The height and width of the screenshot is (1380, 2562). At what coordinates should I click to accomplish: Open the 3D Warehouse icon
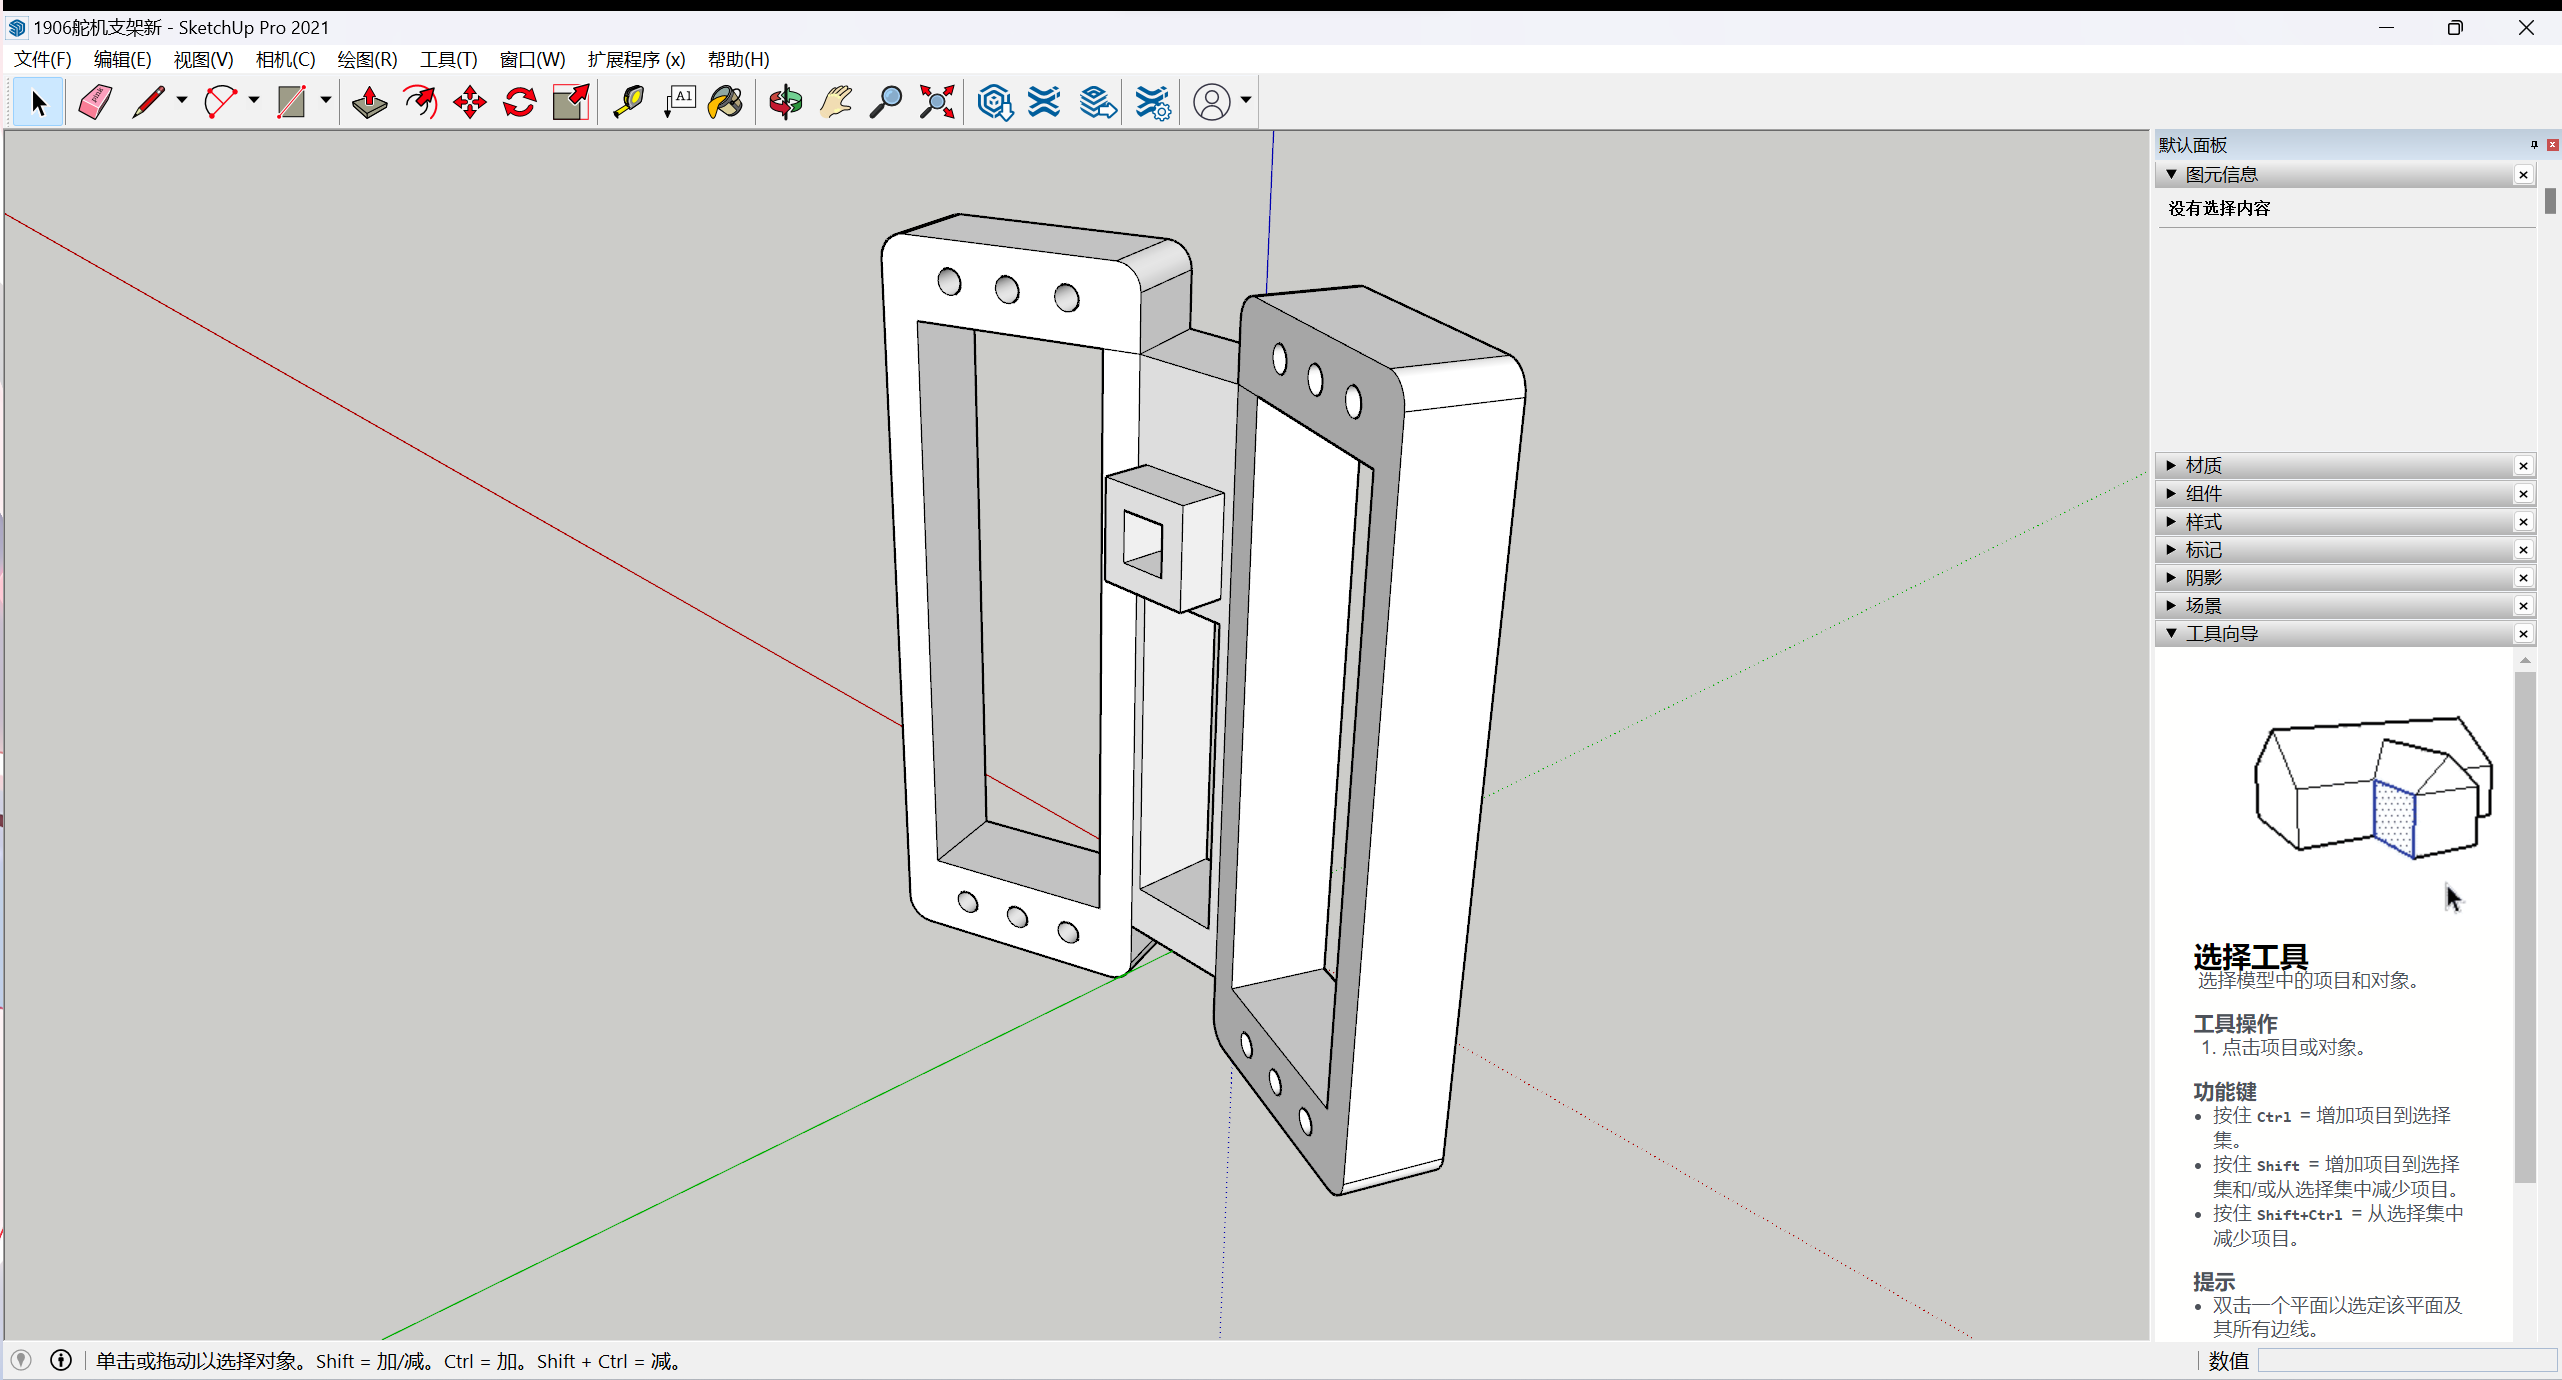point(994,102)
